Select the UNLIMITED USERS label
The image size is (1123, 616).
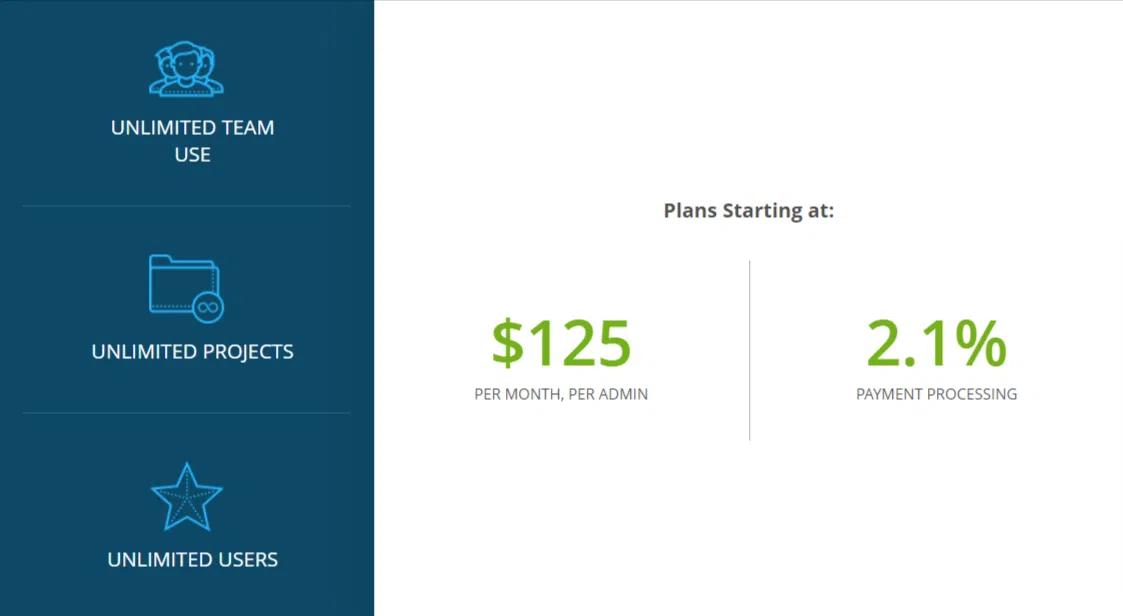[x=192, y=560]
